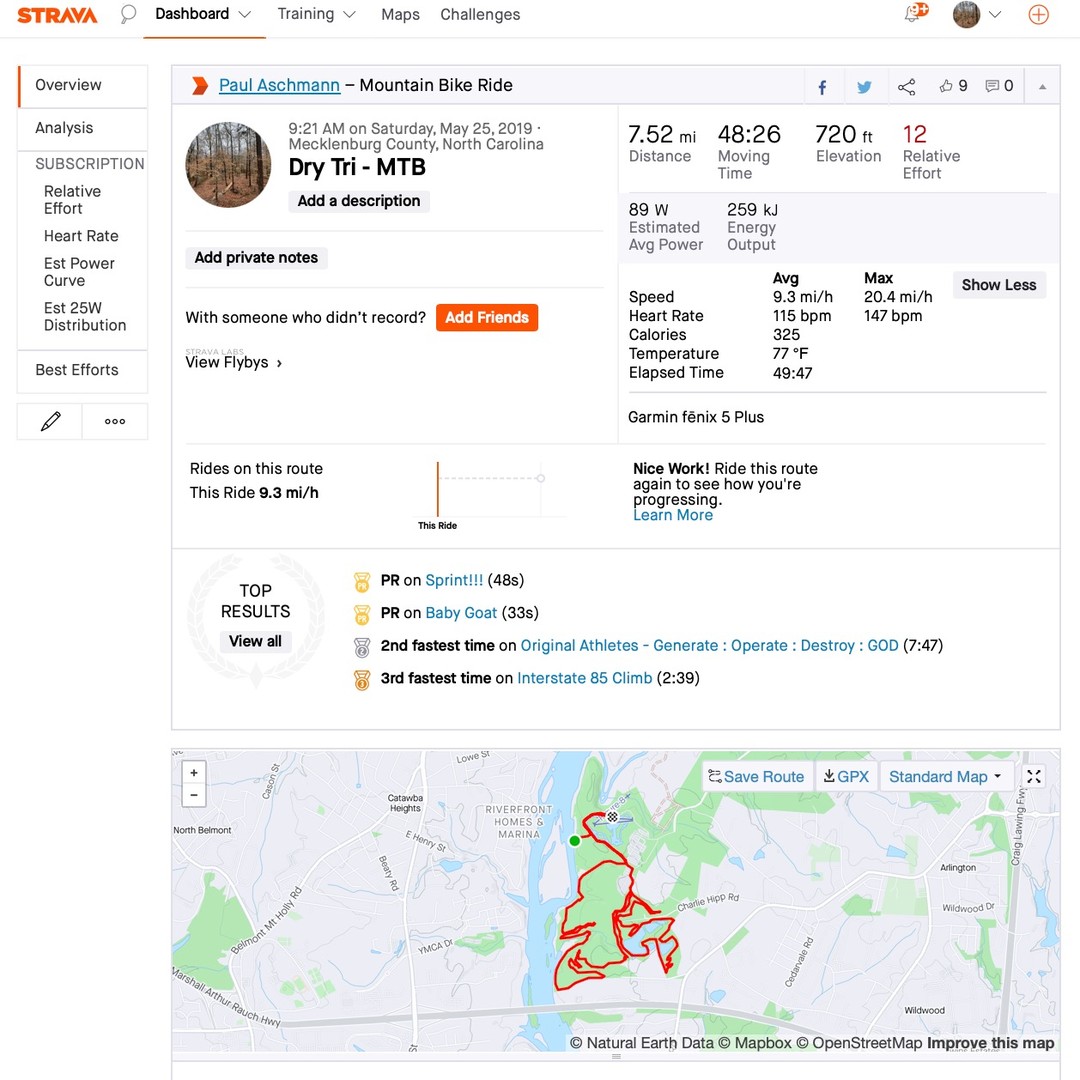
Task: Toggle the map to fullscreen
Action: [1034, 777]
